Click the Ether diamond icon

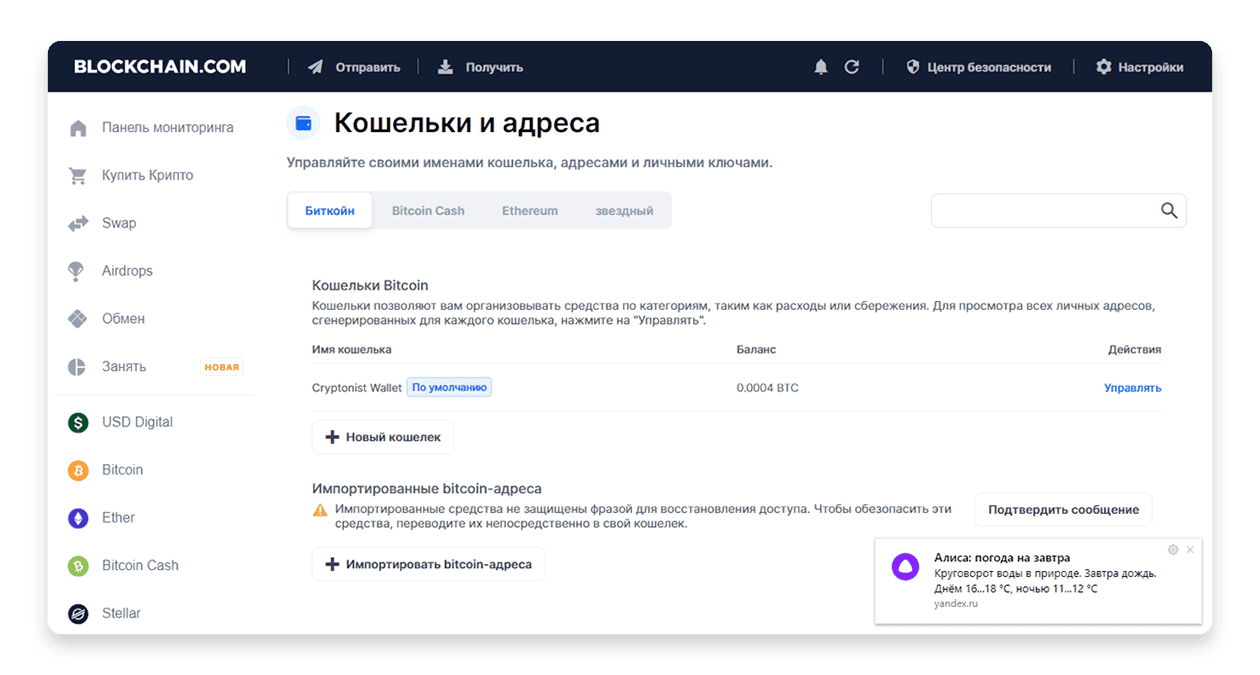point(78,518)
